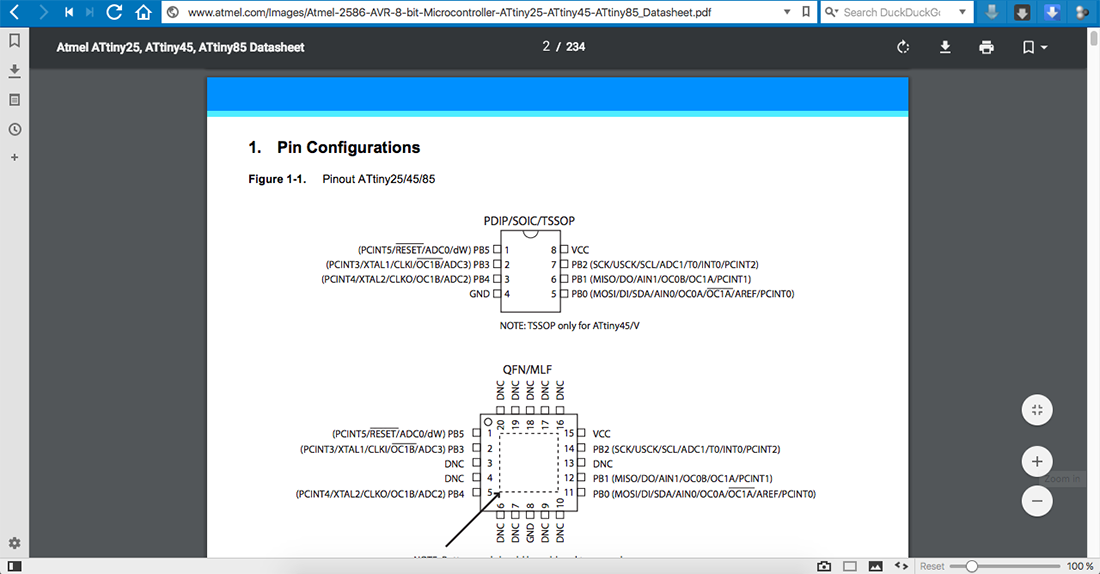Toggle the side panel visibility

(14, 566)
